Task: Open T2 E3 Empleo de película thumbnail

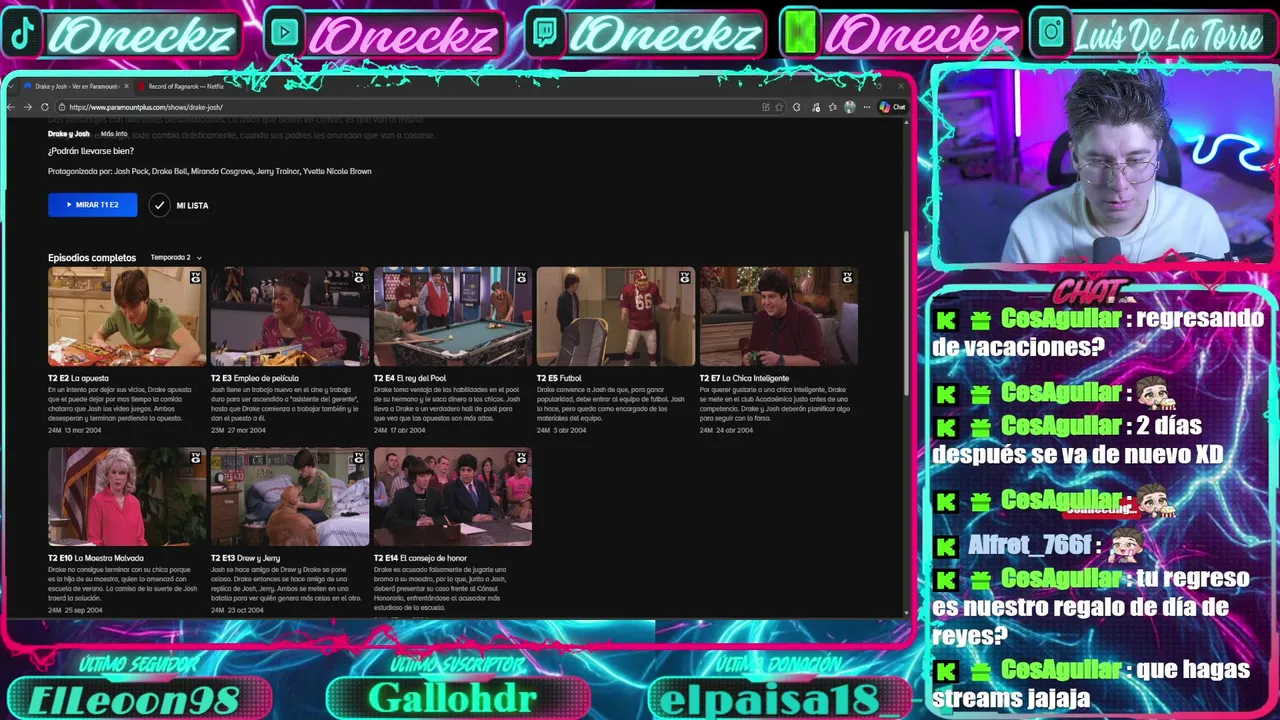Action: 290,316
